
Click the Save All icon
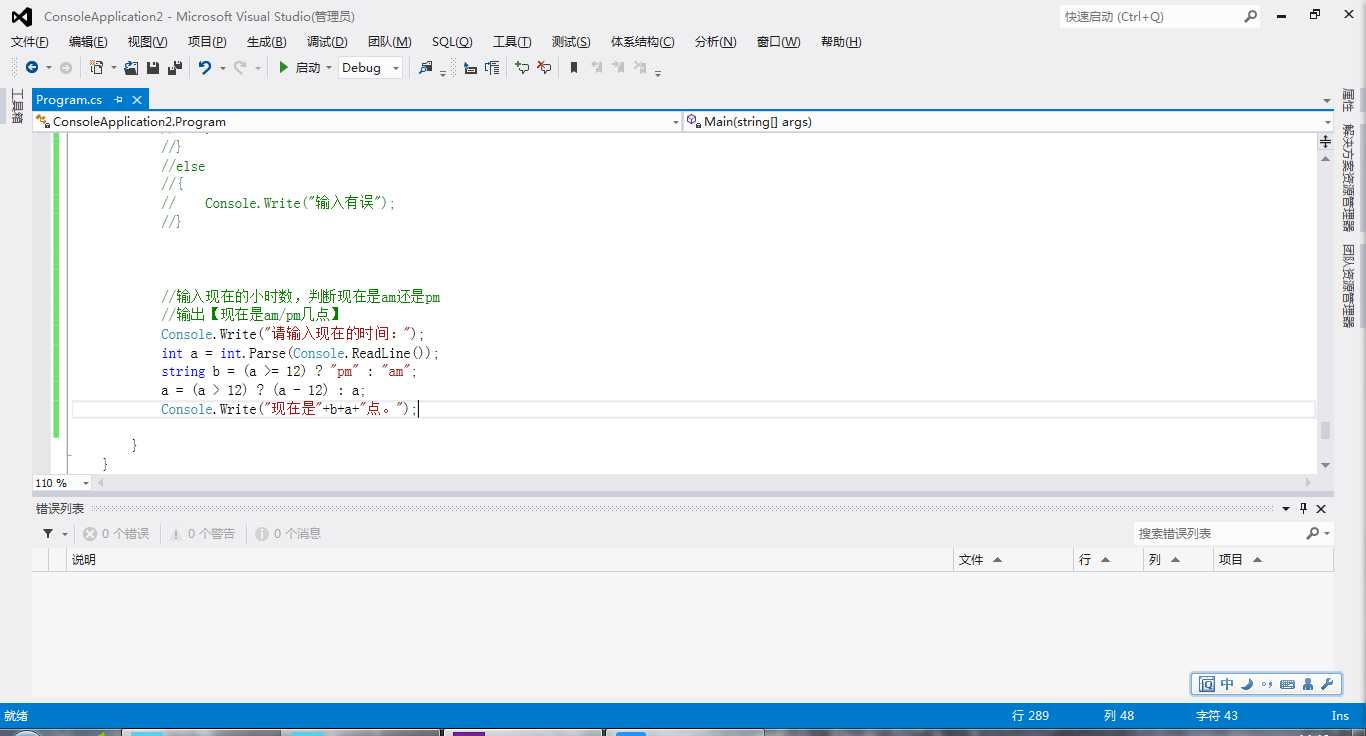point(175,68)
